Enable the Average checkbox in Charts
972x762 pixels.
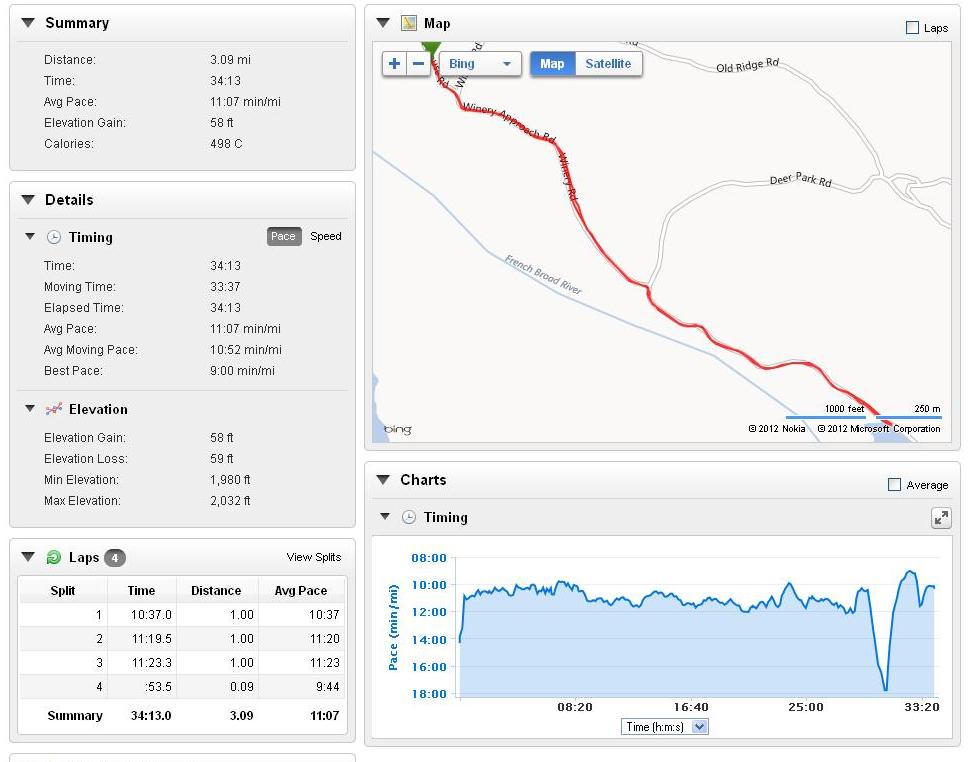click(894, 485)
